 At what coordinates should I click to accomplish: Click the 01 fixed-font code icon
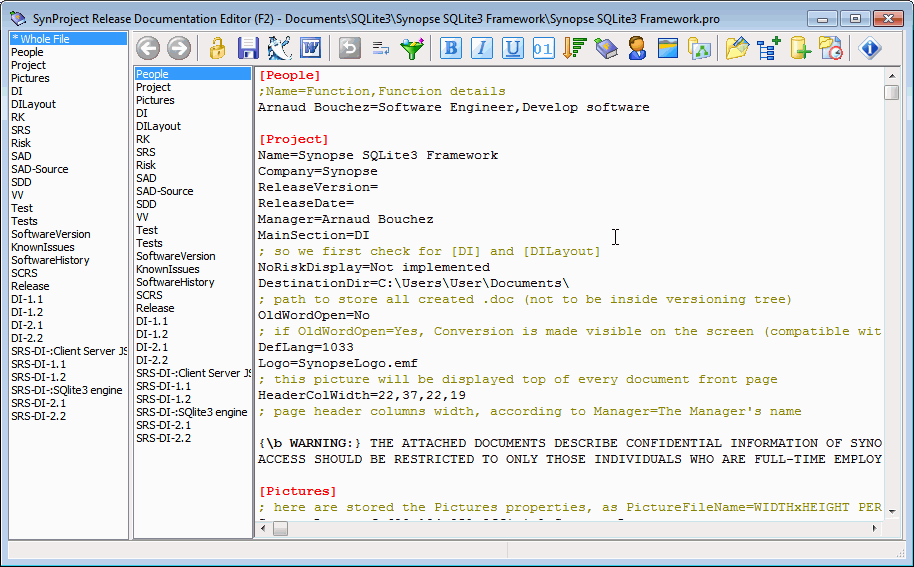coord(543,48)
